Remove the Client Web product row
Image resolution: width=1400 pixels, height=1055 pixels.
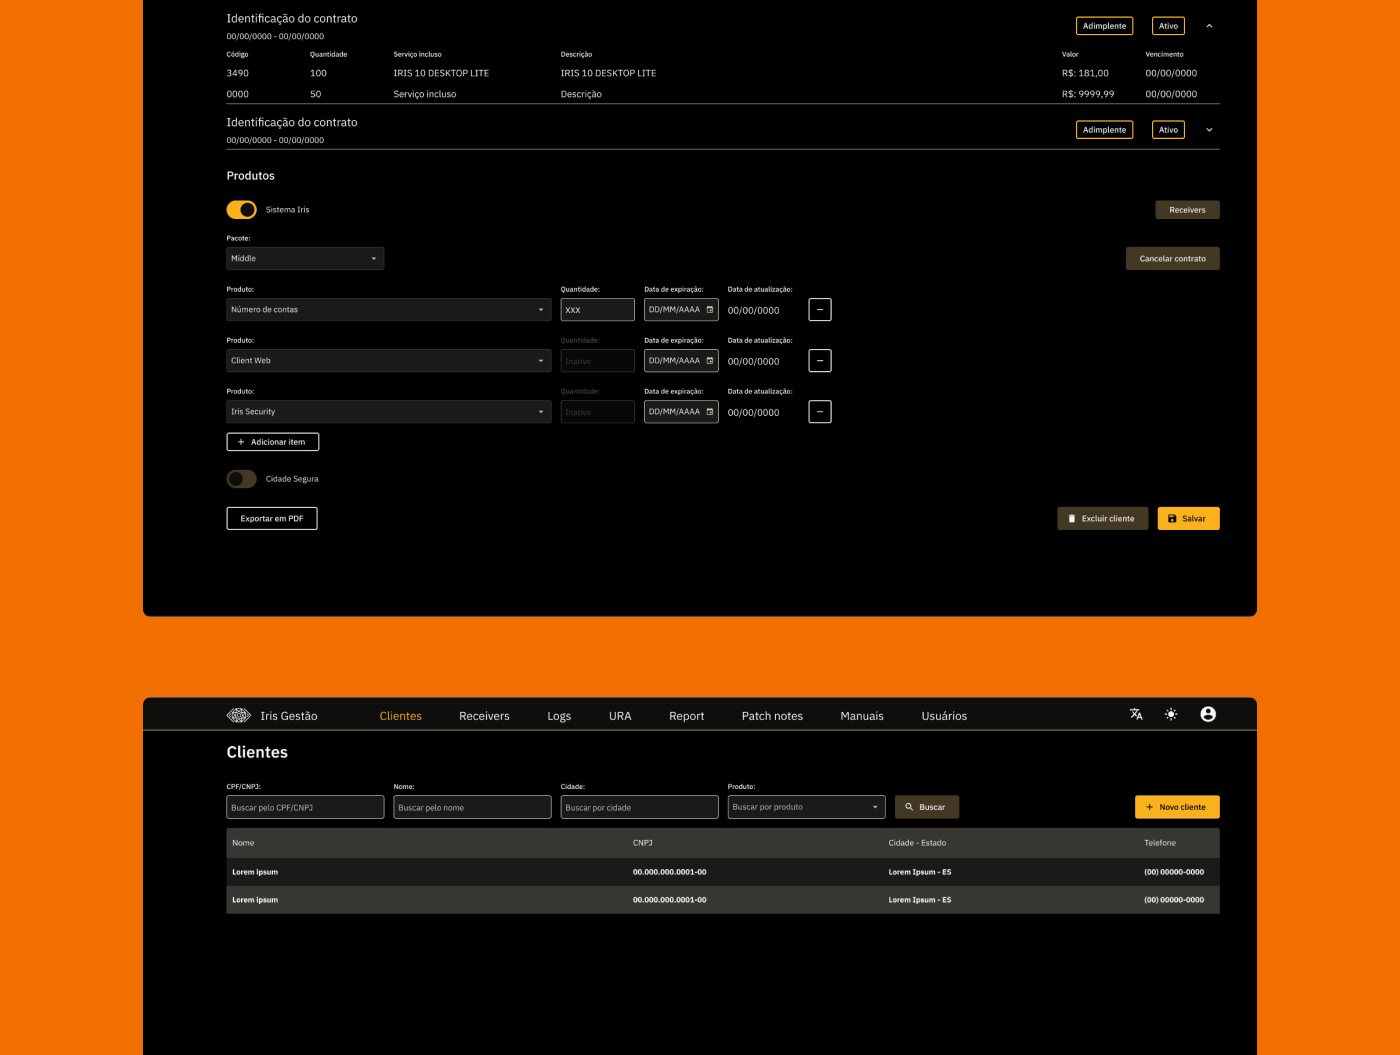pyautogui.click(x=820, y=361)
